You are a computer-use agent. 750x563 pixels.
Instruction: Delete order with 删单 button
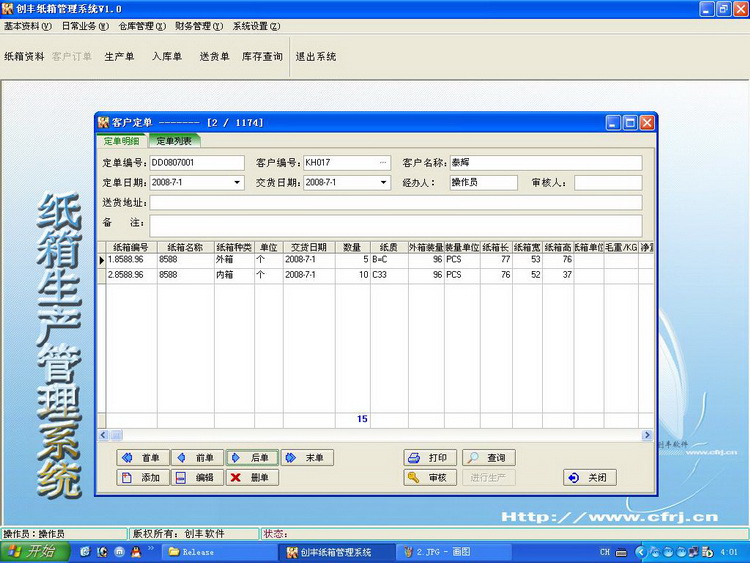pos(252,478)
